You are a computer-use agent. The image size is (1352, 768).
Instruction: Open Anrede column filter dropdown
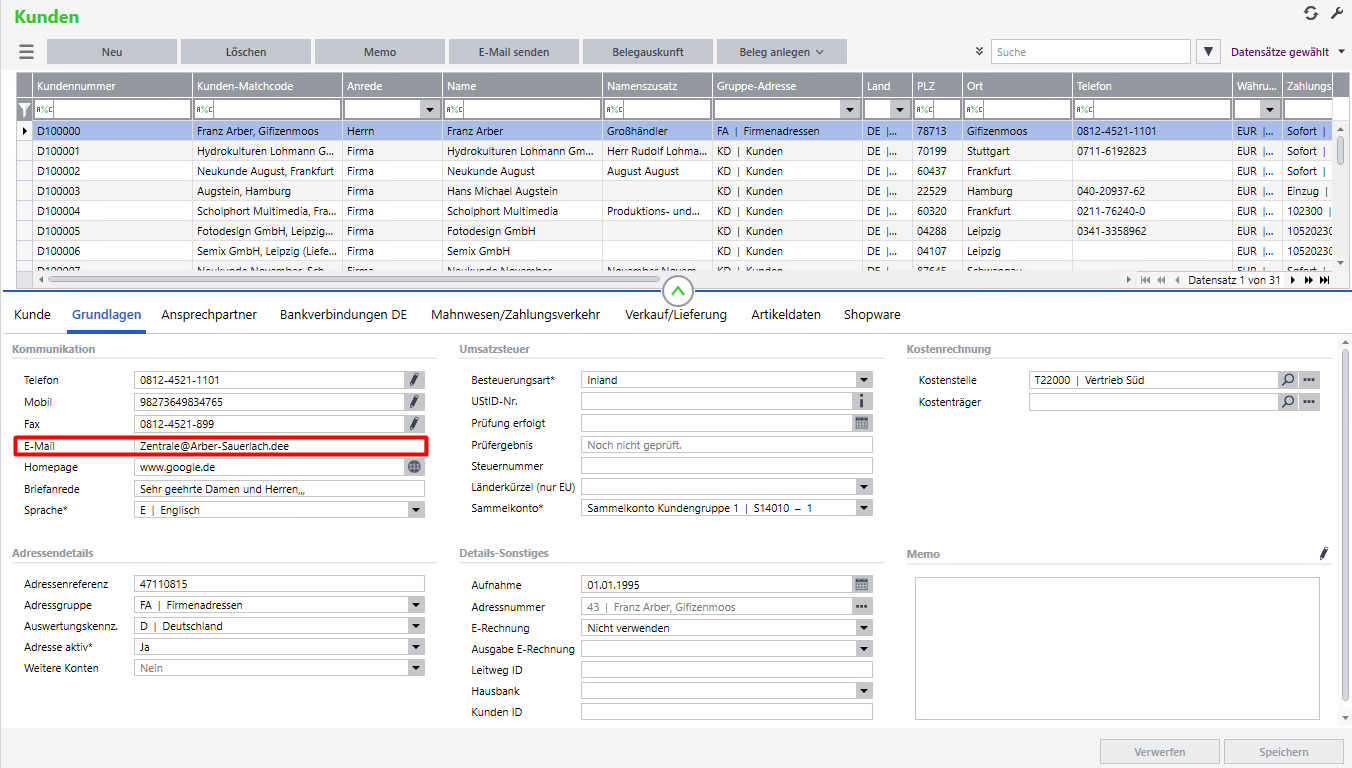coord(431,110)
